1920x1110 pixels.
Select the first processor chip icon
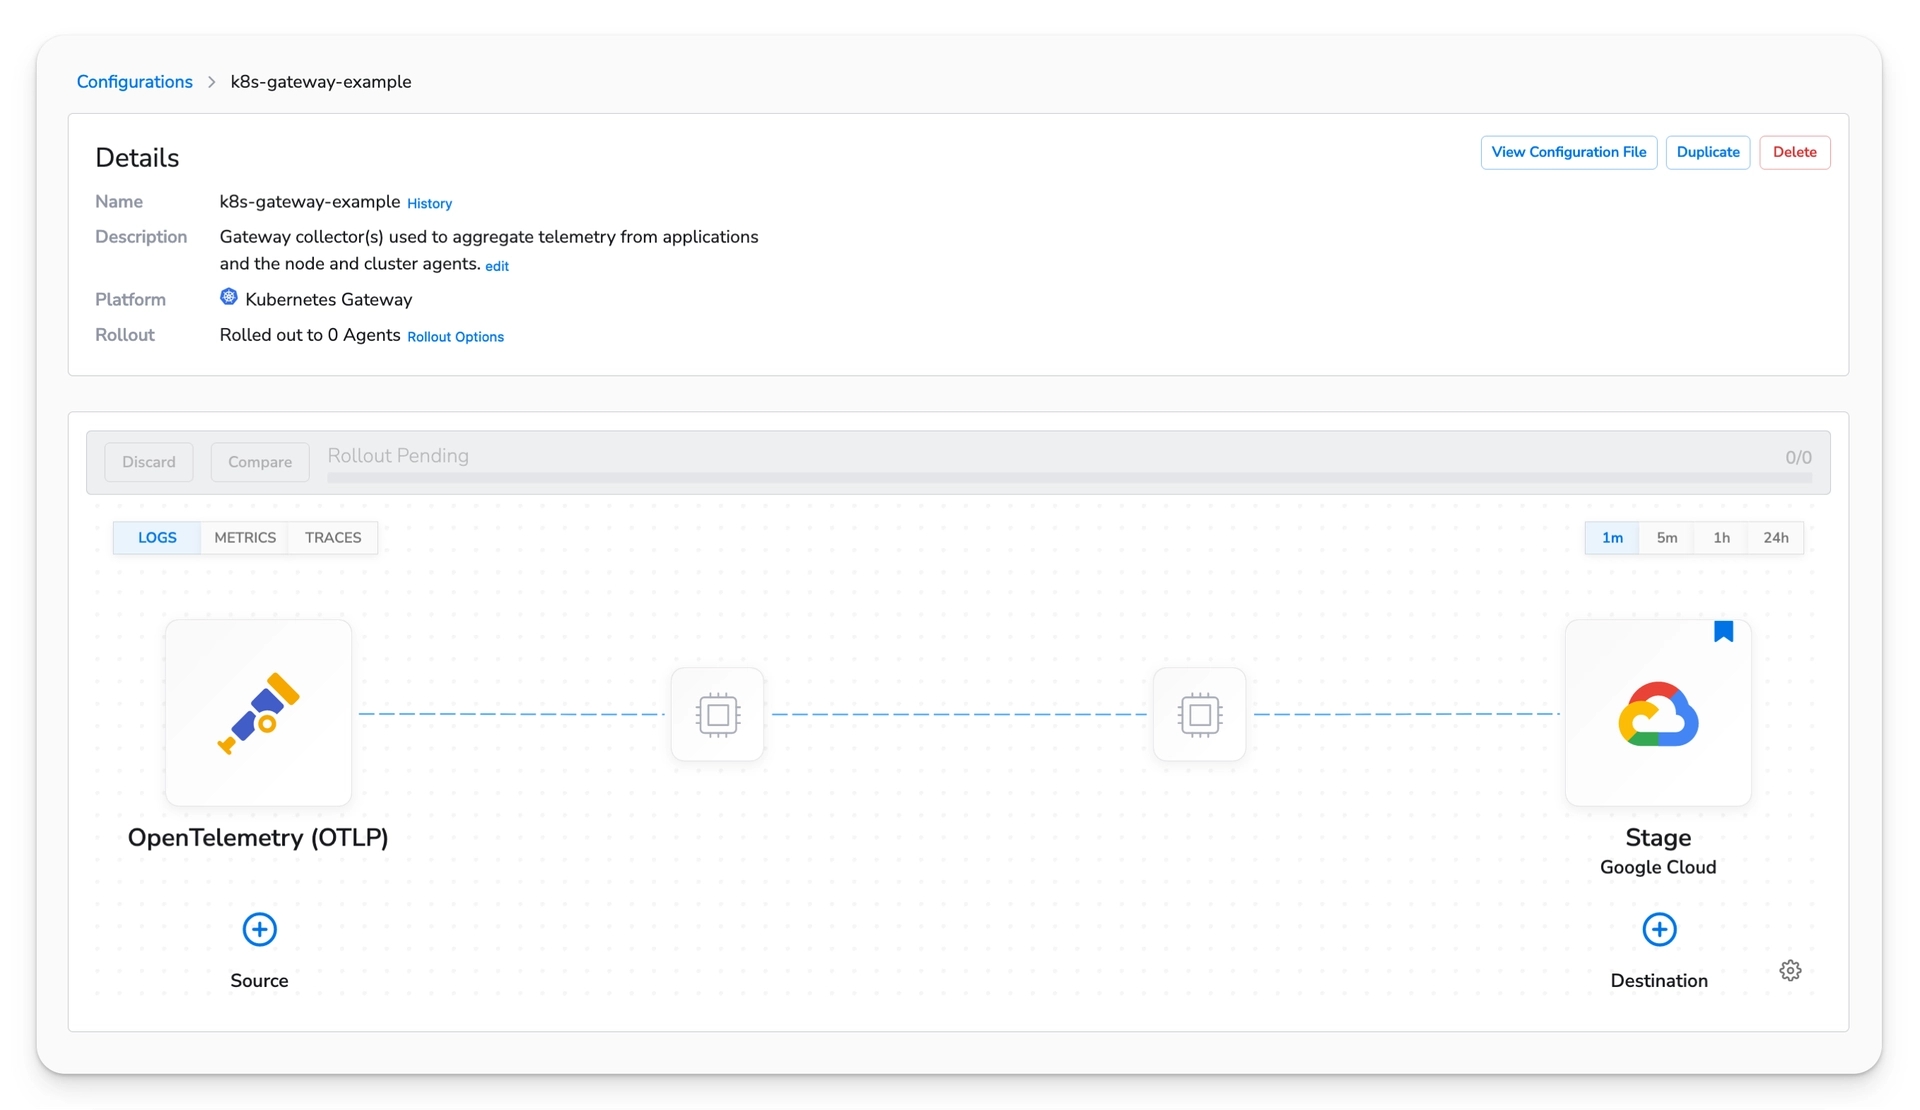[717, 714]
